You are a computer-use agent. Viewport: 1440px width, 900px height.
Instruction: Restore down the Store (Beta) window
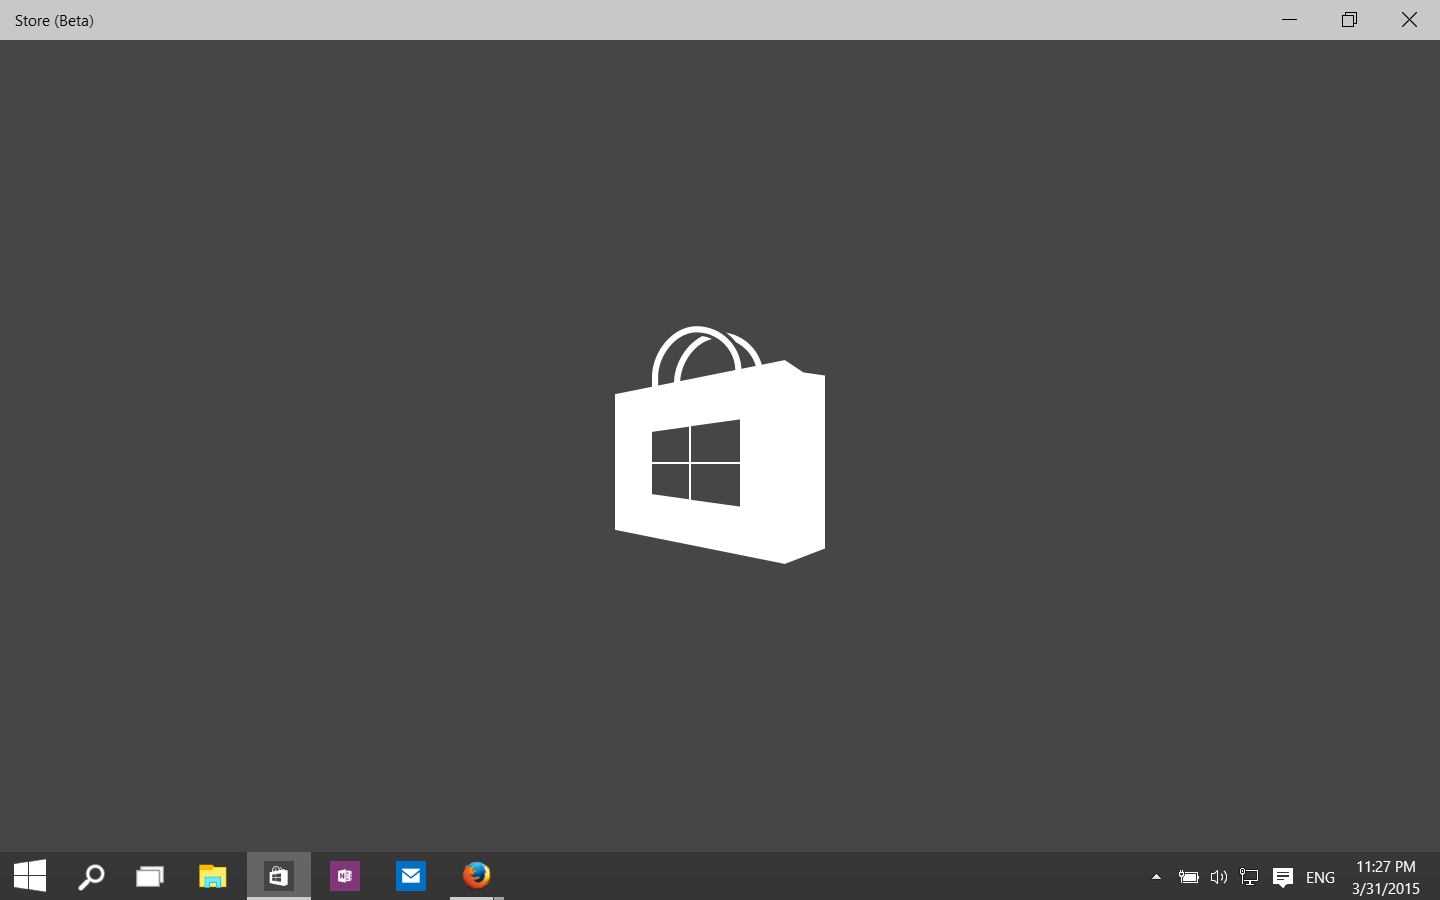click(x=1350, y=20)
